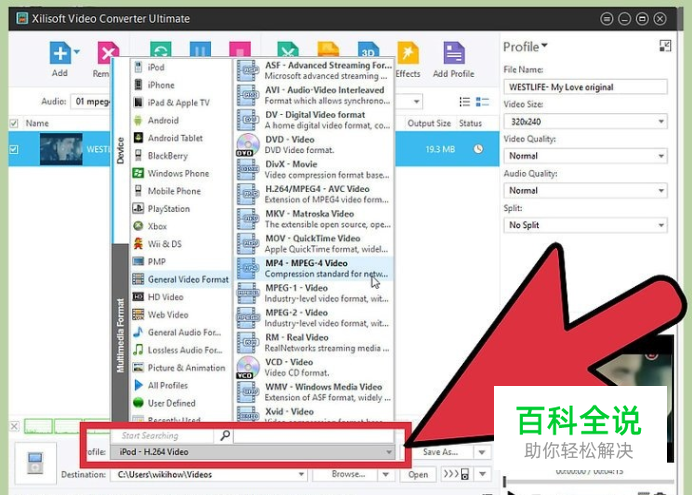692x495 pixels.
Task: Open Web Video category
Action: pos(181,314)
